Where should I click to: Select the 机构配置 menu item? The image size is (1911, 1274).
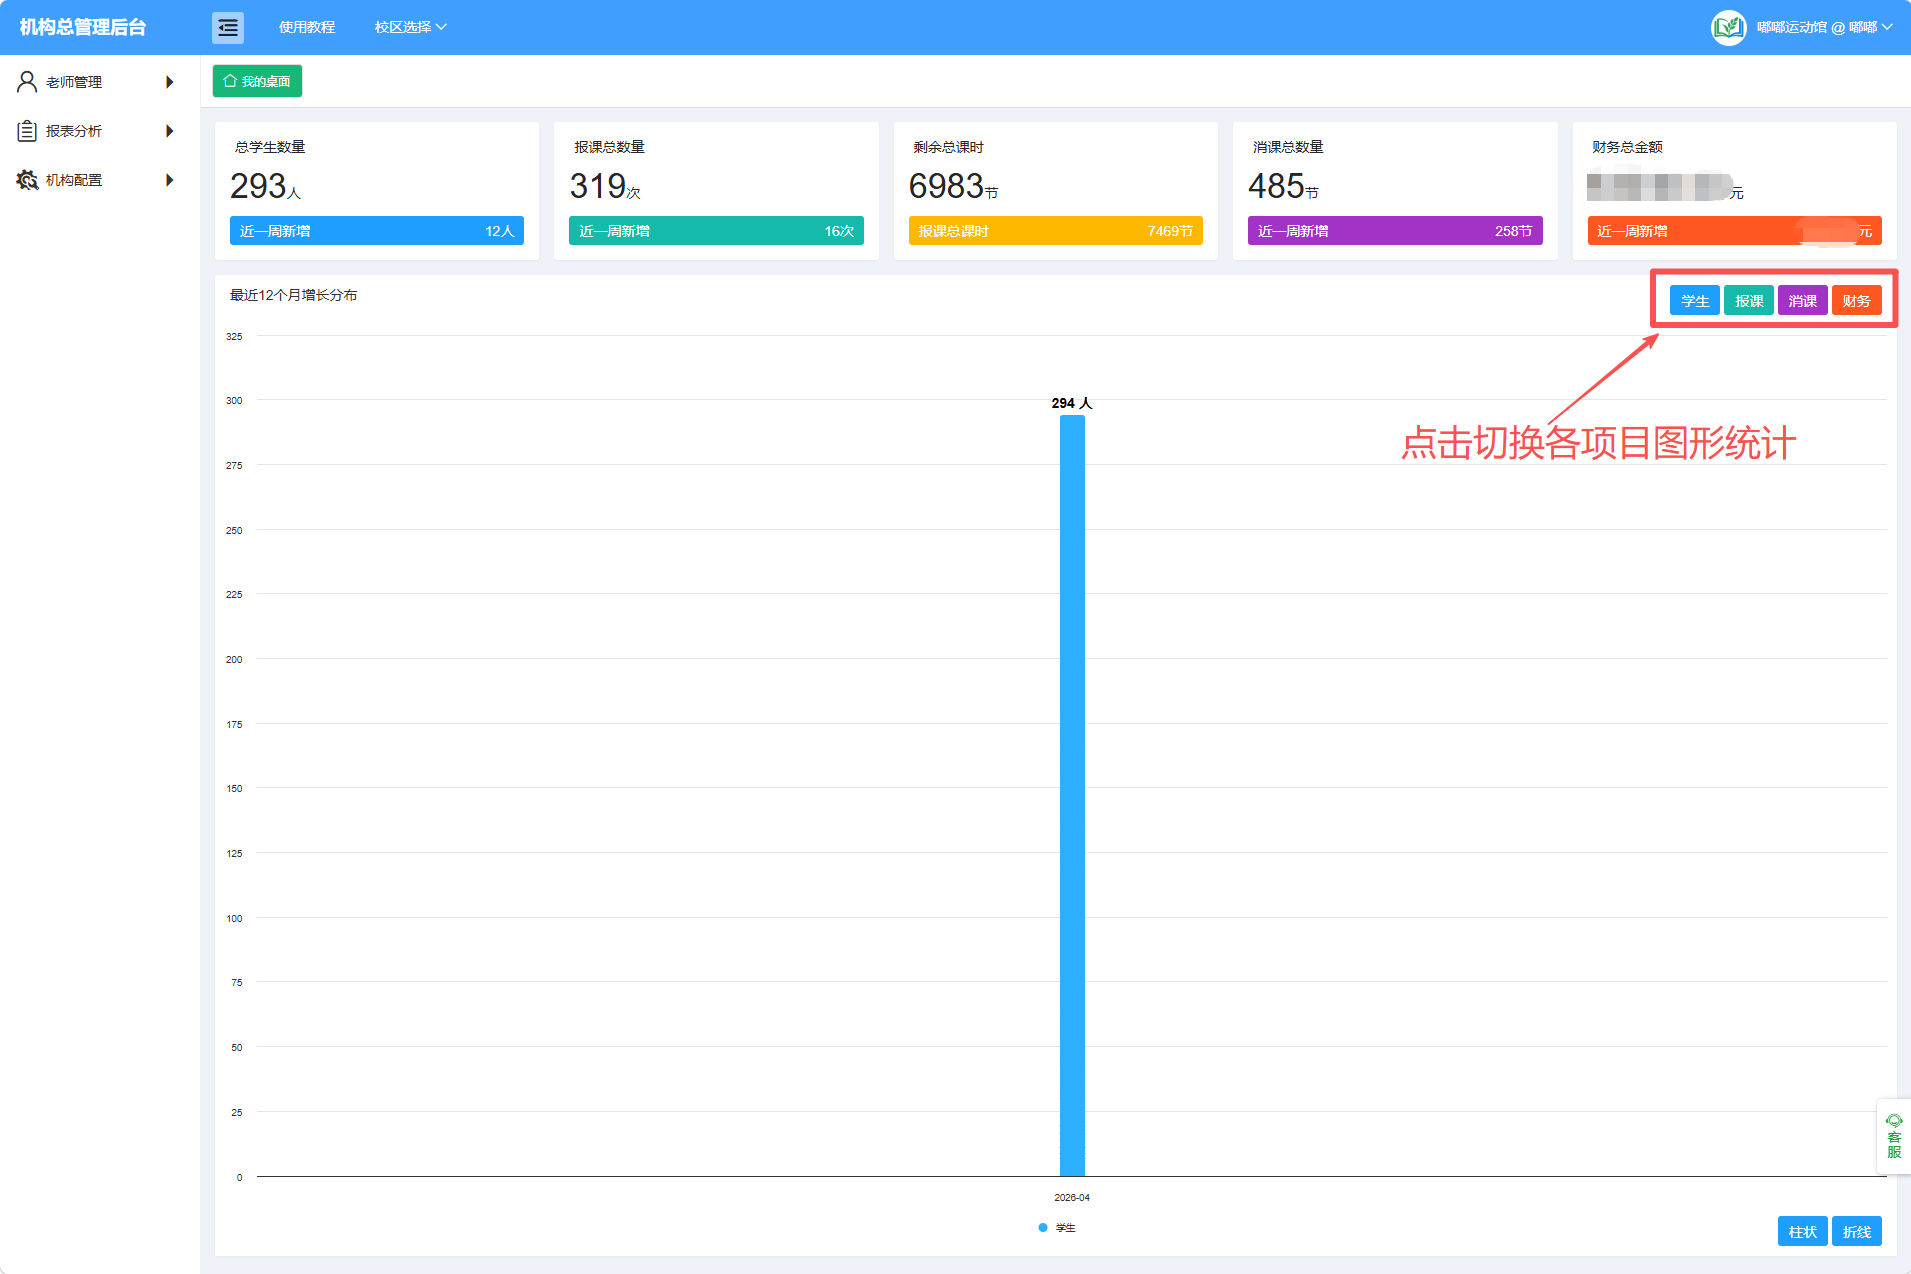tap(100, 180)
